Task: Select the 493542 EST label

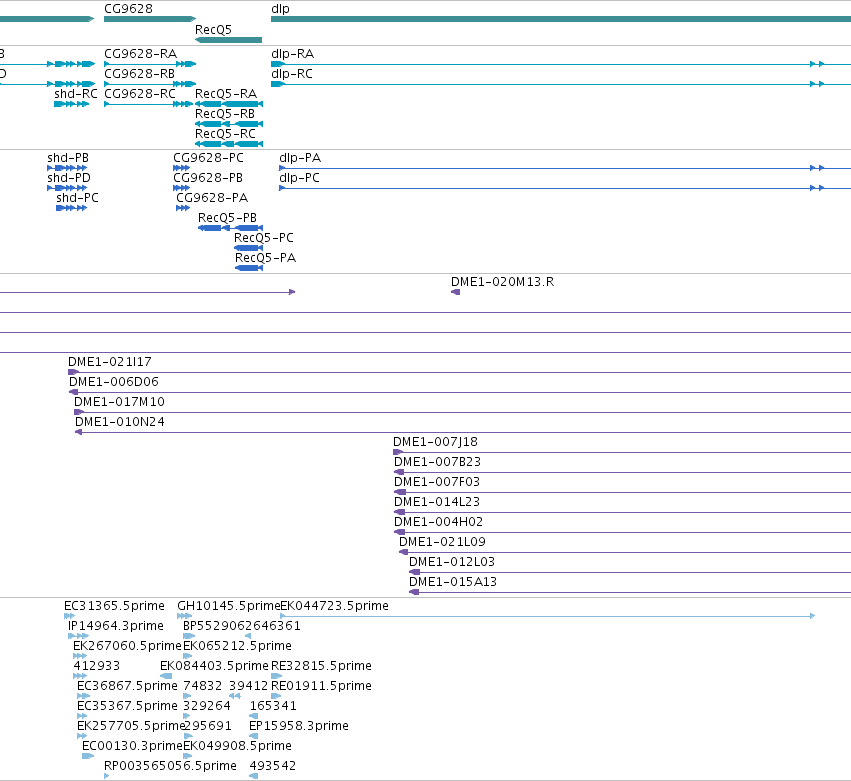Action: coord(273,766)
